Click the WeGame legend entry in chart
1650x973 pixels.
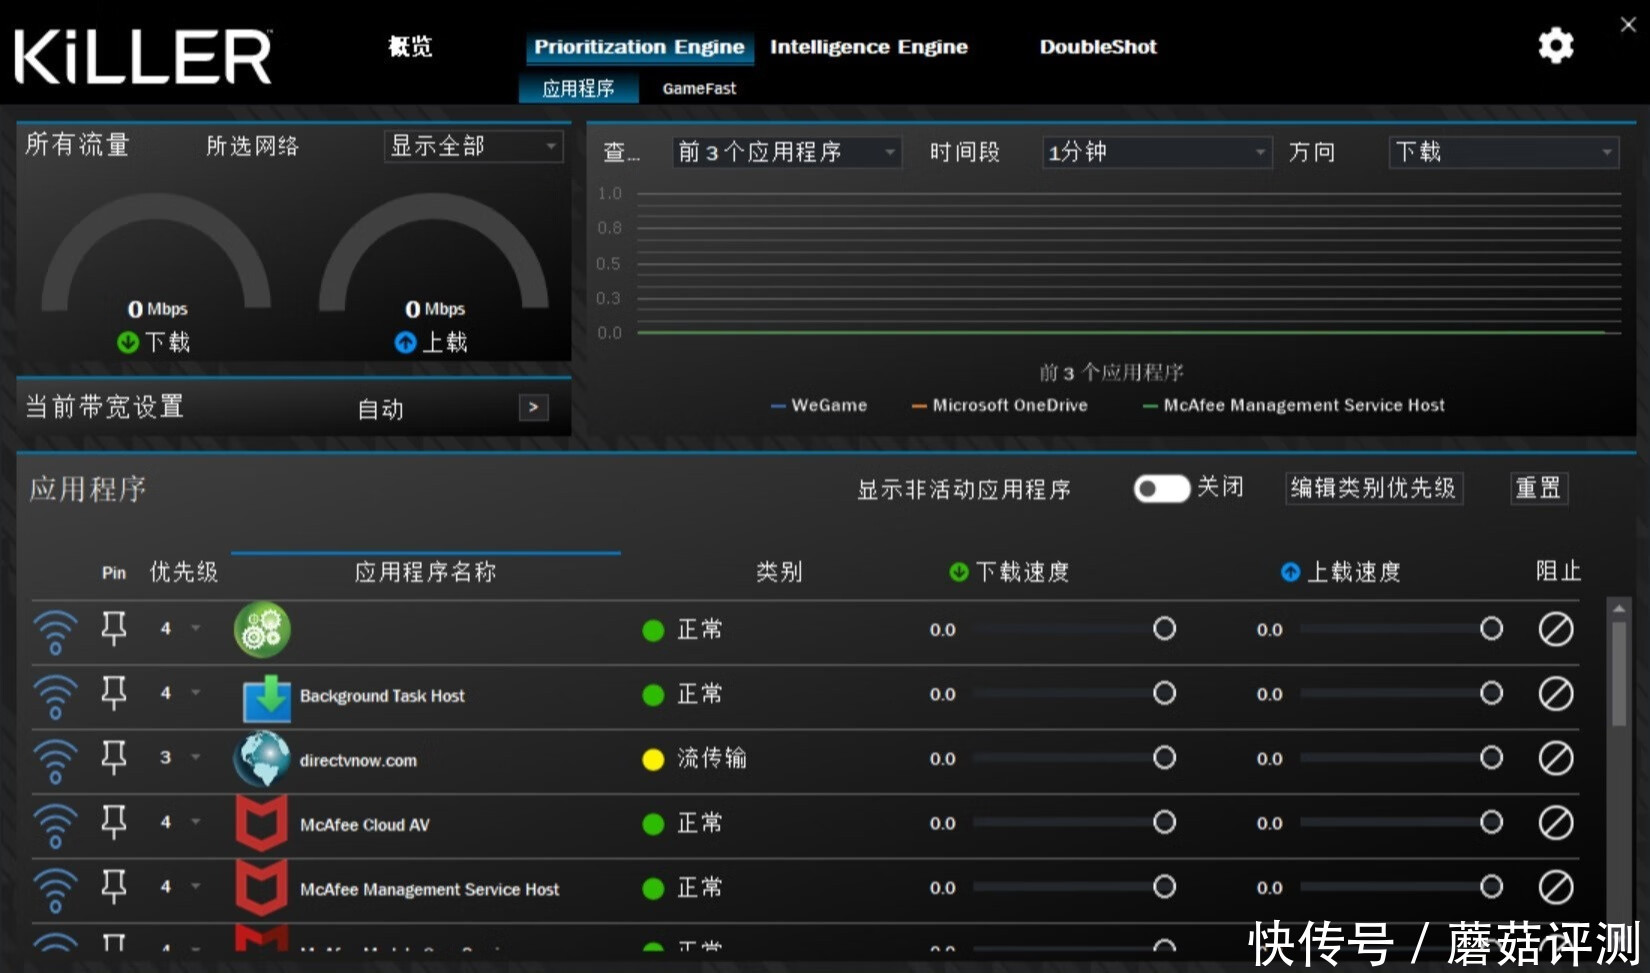click(818, 405)
